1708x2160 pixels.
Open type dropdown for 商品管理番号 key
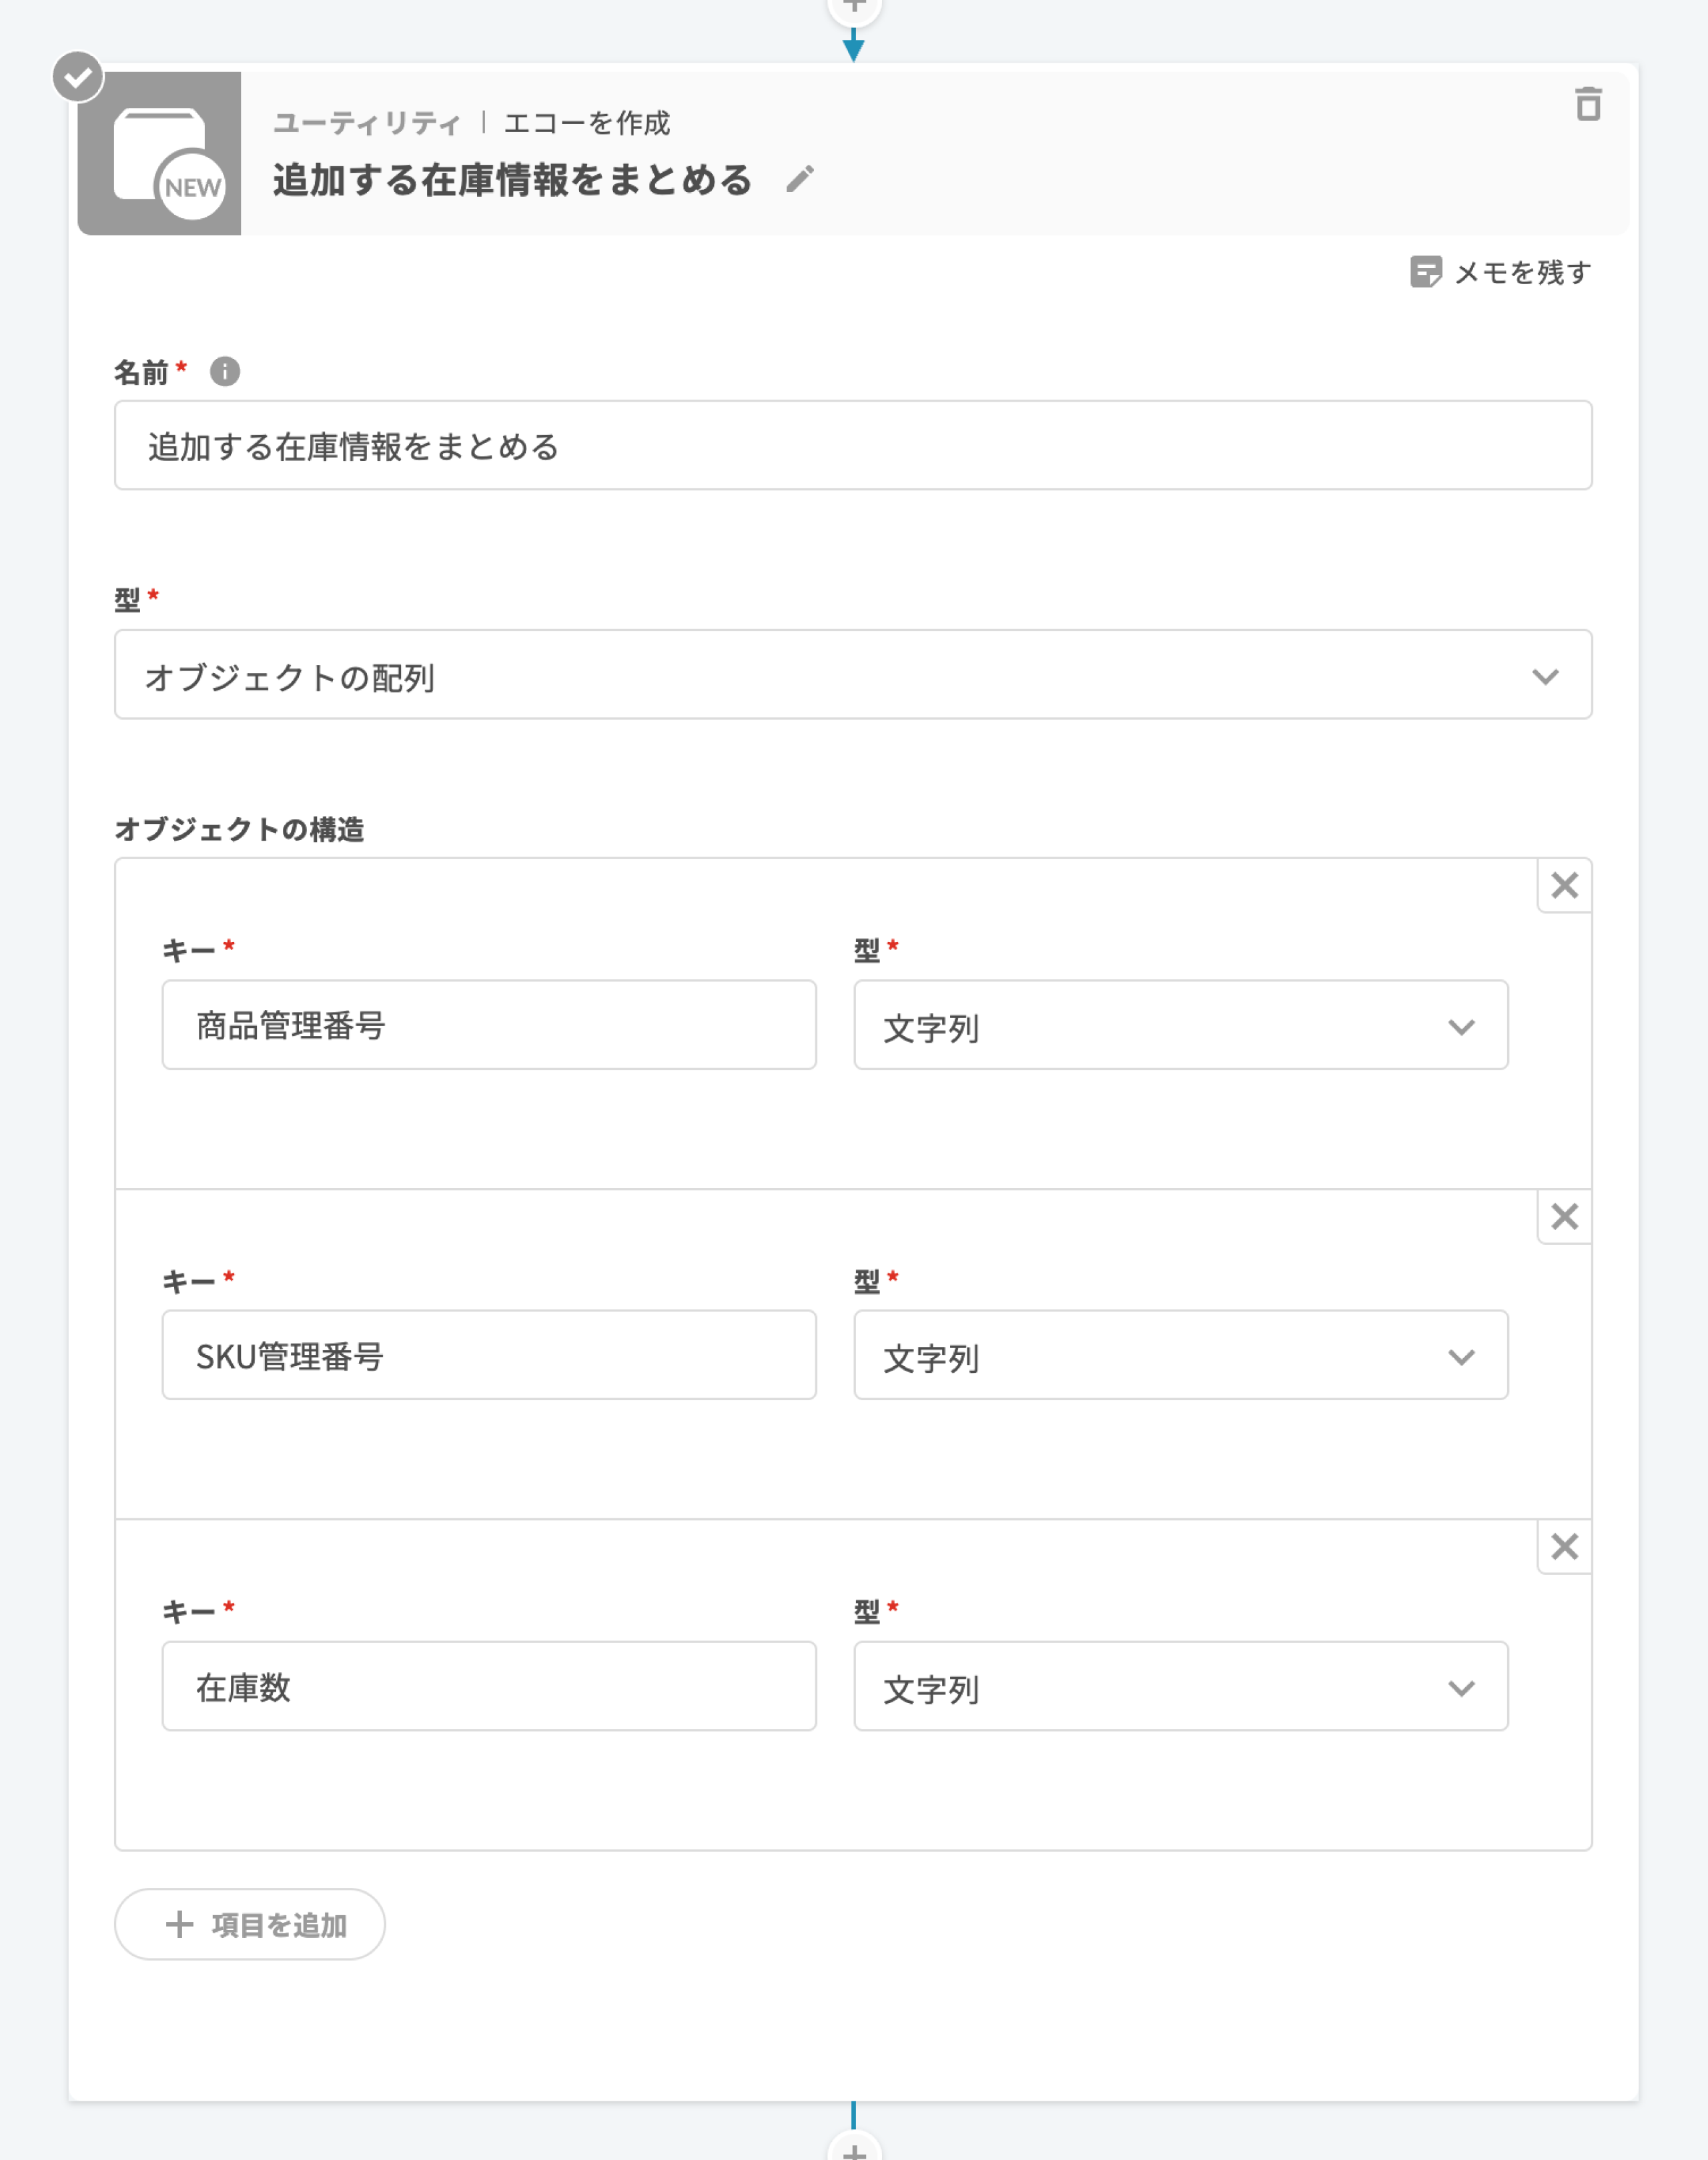[1180, 1026]
